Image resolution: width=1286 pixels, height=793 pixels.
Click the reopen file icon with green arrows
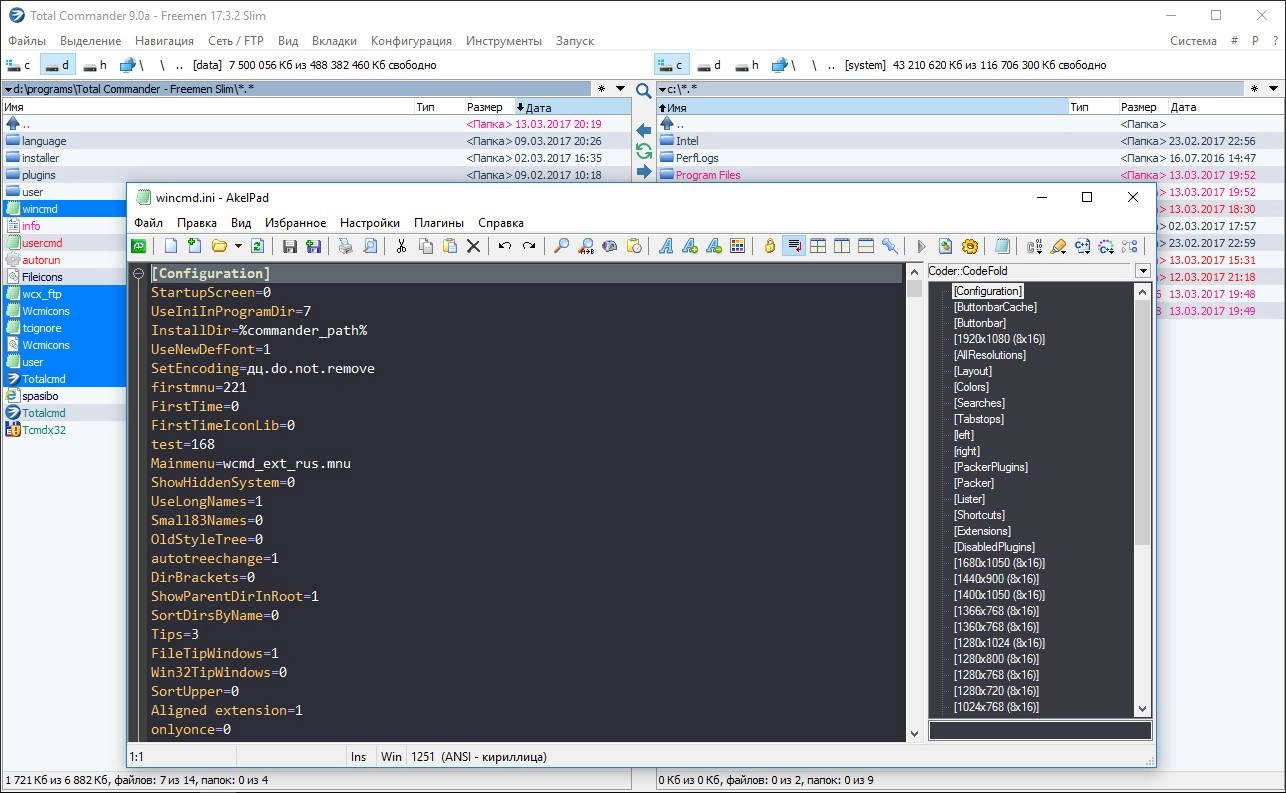(x=257, y=246)
